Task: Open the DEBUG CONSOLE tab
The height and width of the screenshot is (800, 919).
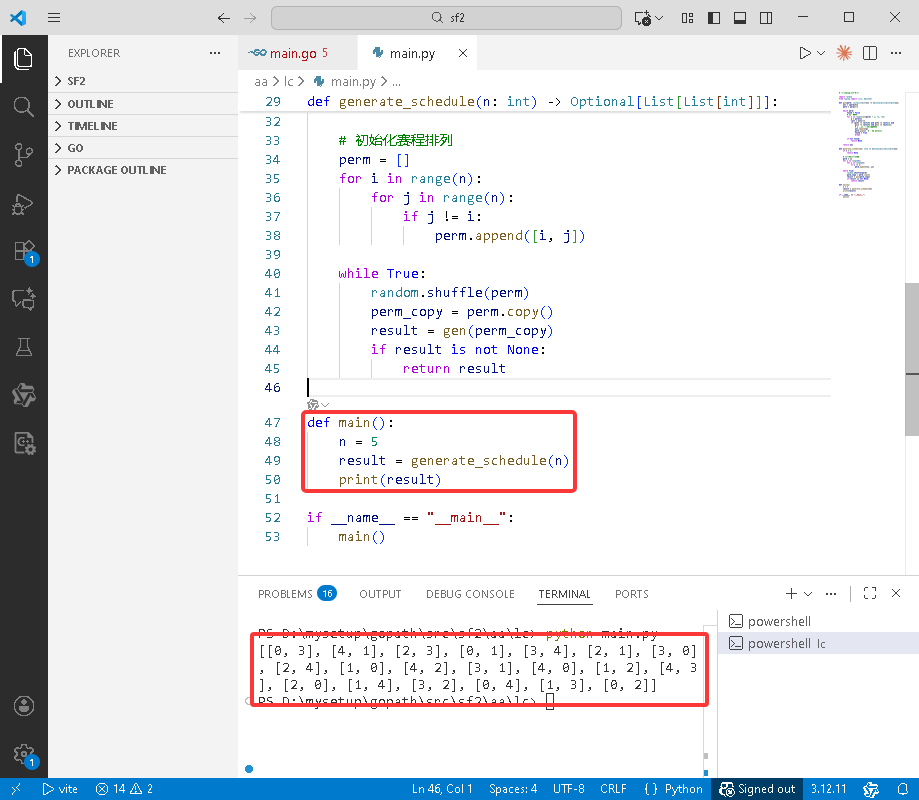Action: (x=470, y=594)
